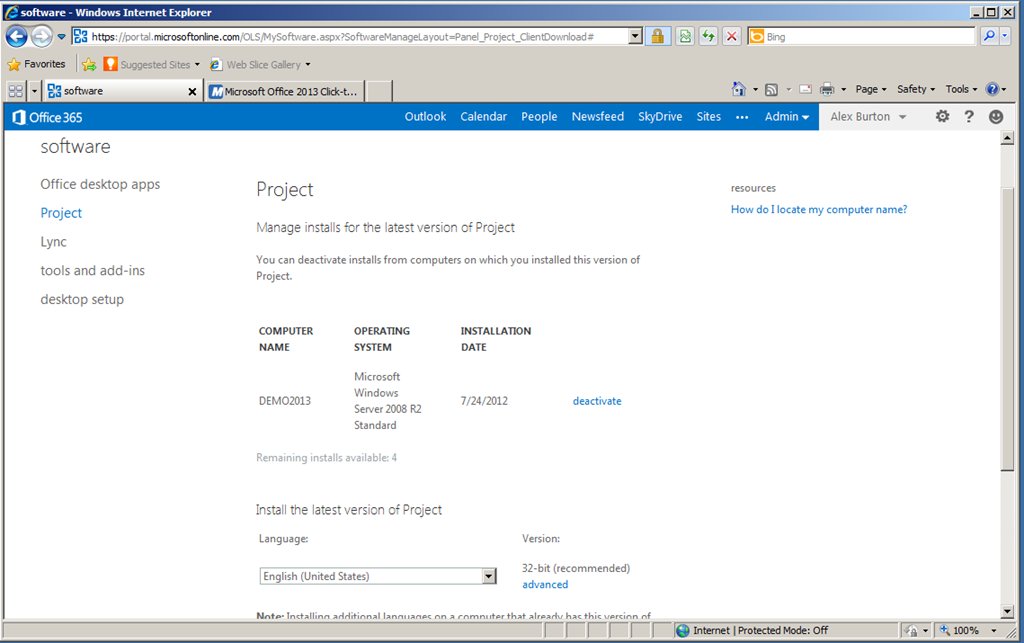
Task: Open the recent pages dropdown beside Forward
Action: [x=61, y=37]
